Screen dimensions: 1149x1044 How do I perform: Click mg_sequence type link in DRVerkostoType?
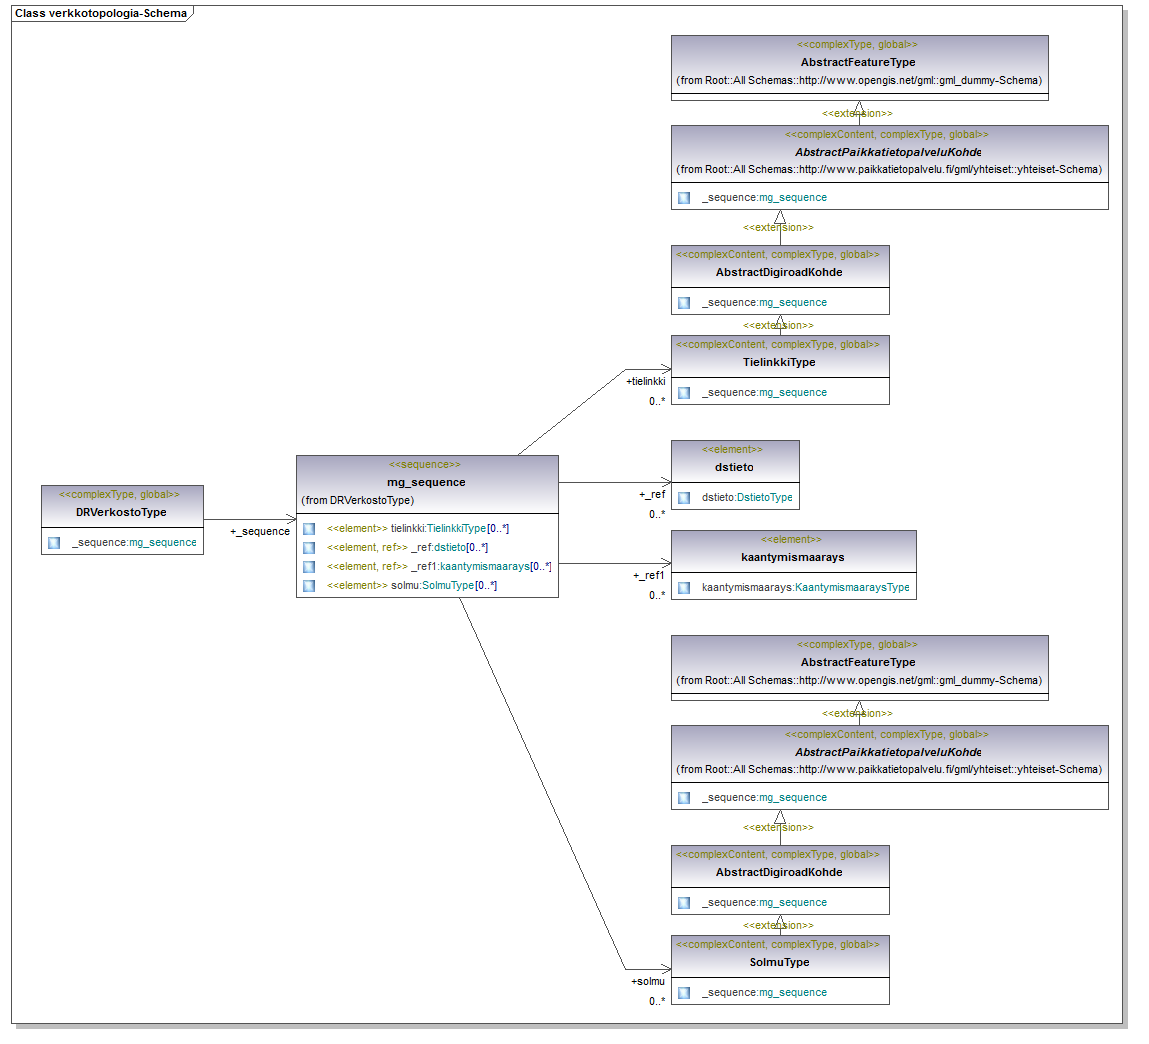pyautogui.click(x=162, y=542)
